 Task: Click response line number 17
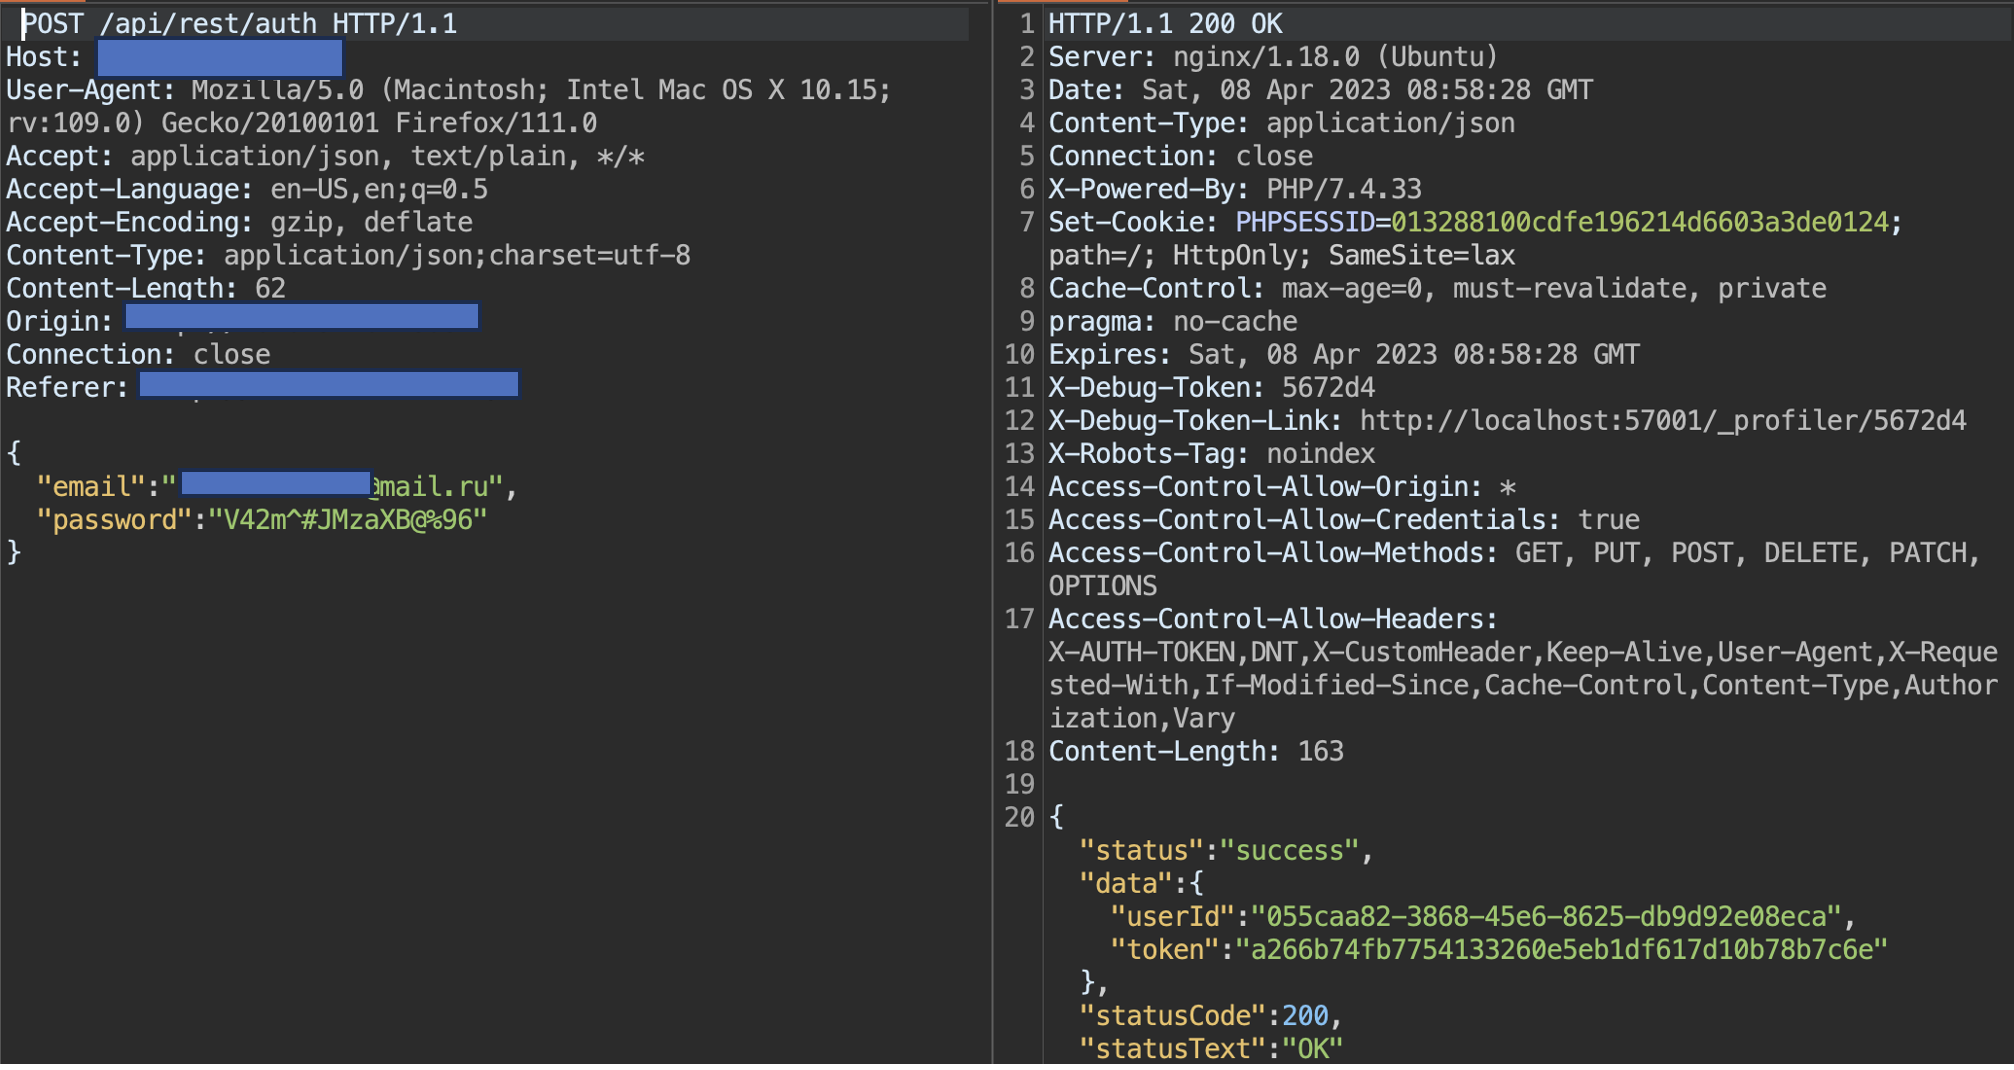point(1019,619)
